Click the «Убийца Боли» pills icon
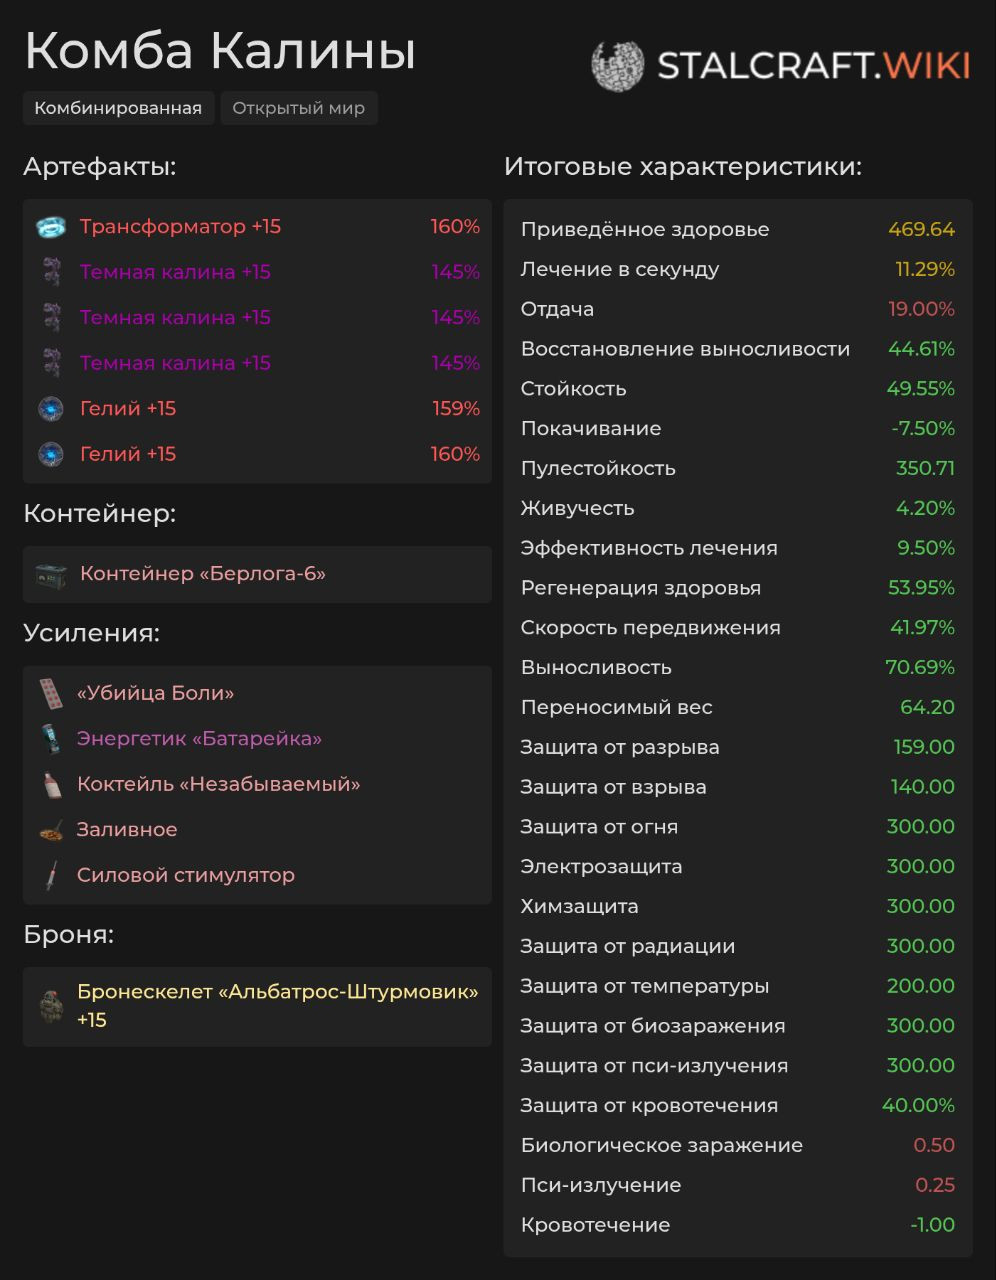 pos(51,693)
